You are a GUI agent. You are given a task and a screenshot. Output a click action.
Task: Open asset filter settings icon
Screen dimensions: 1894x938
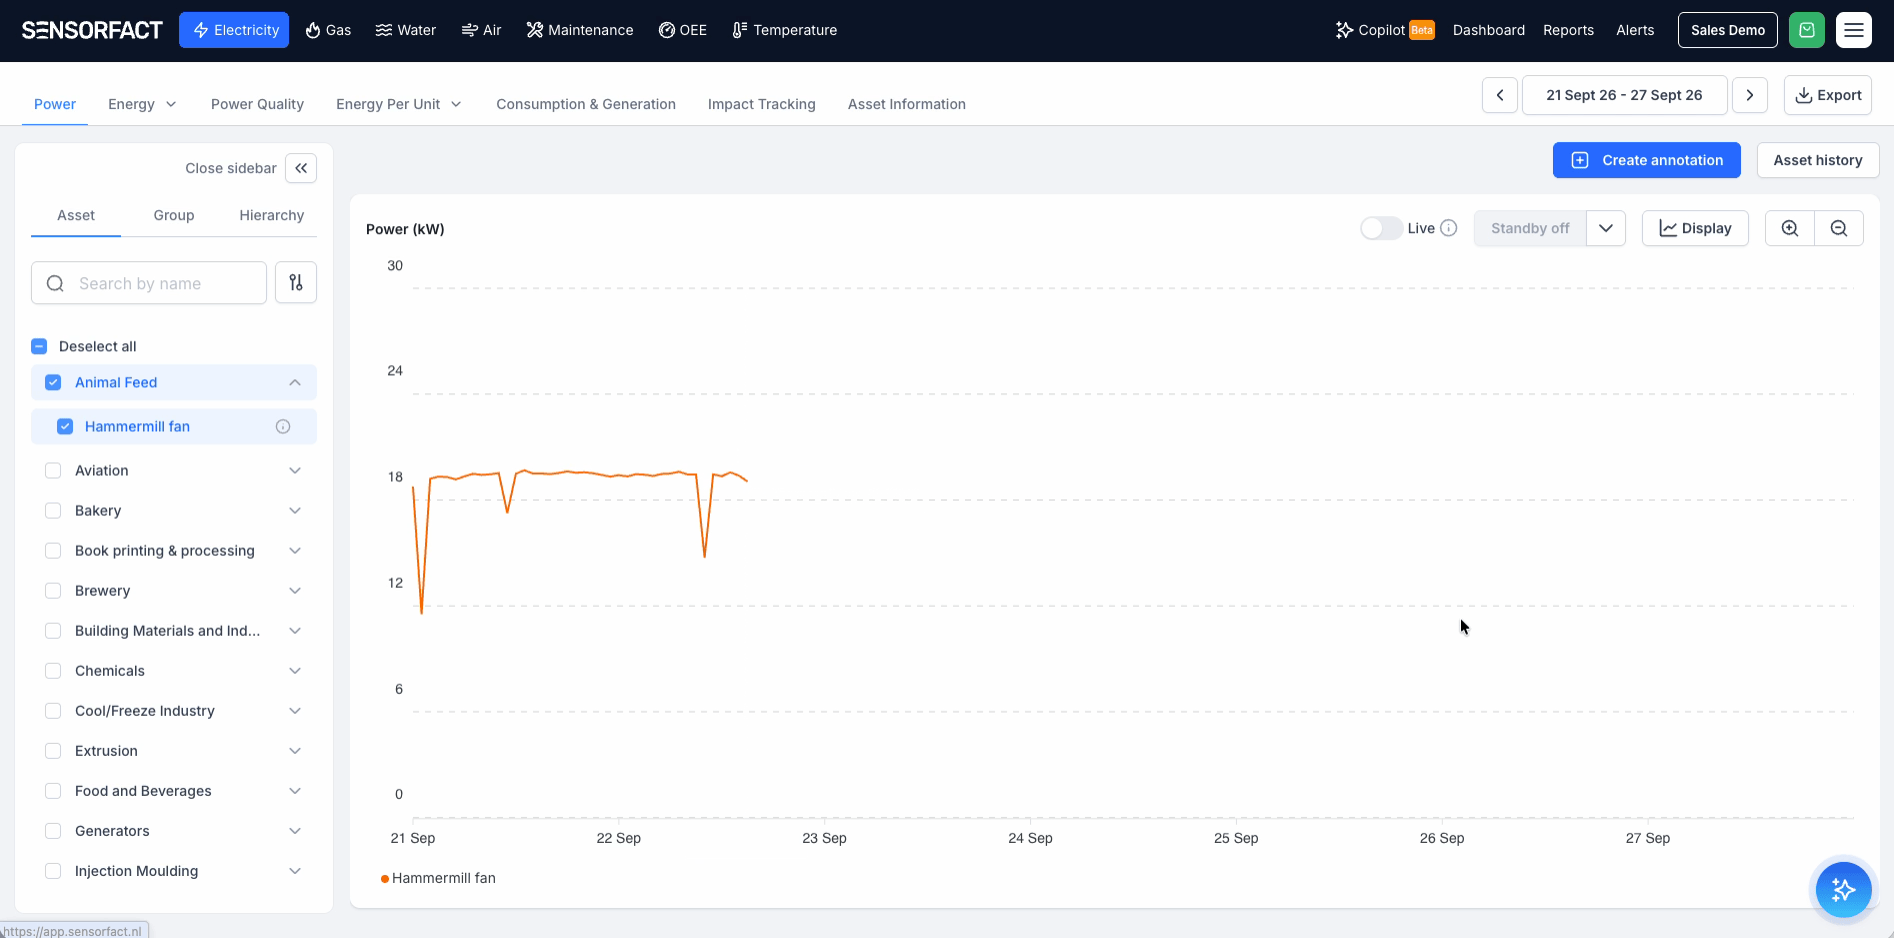coord(296,283)
